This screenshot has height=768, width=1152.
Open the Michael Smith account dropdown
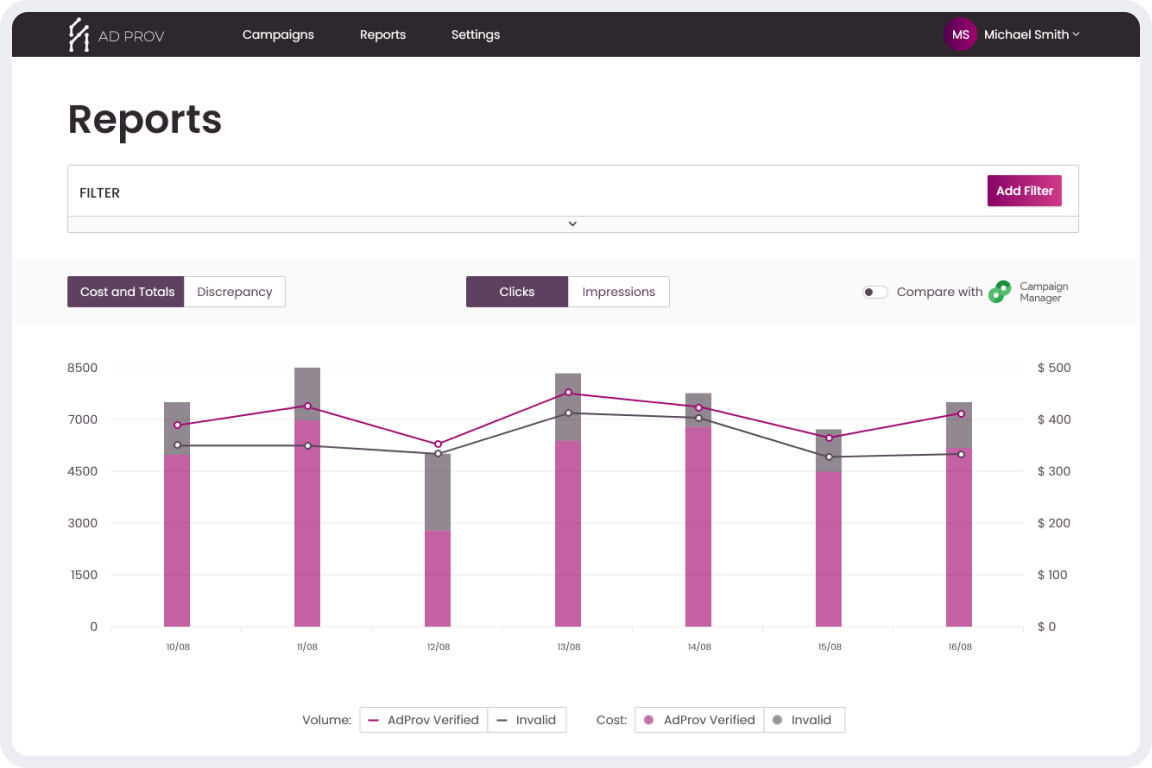point(1031,35)
